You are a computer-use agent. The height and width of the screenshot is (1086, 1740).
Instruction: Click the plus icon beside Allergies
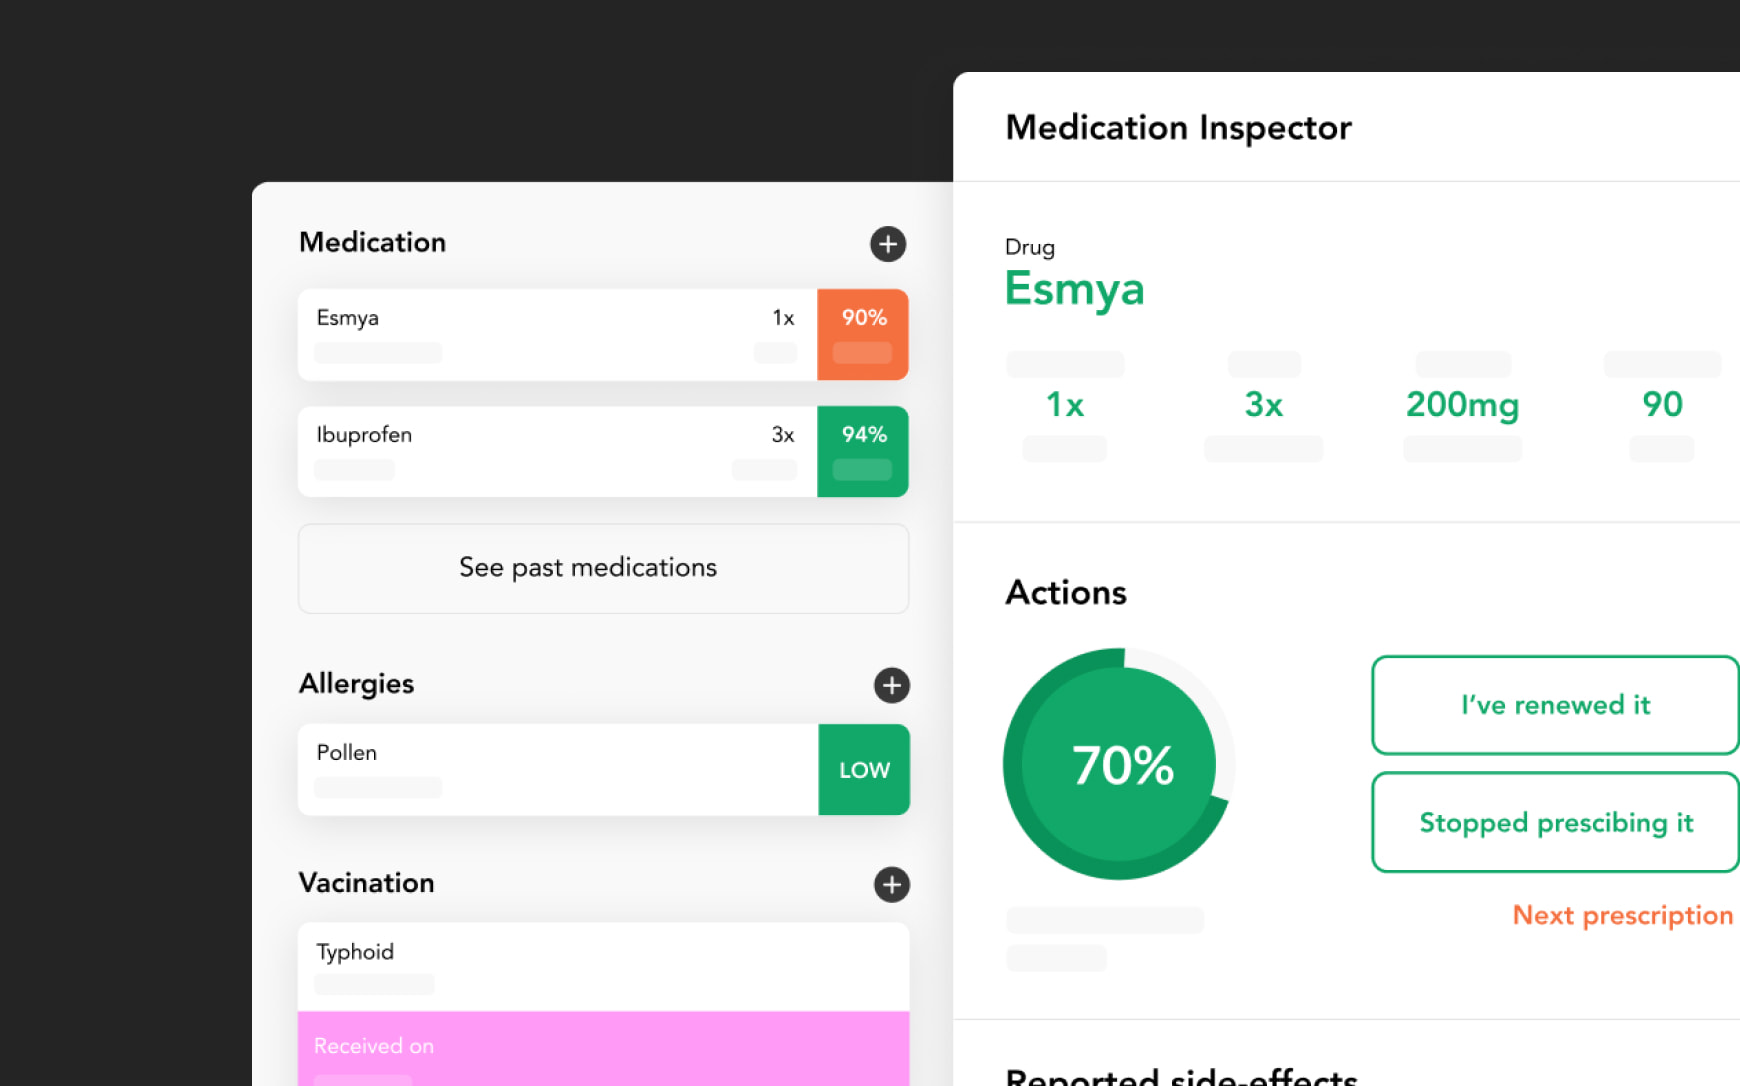tap(891, 685)
